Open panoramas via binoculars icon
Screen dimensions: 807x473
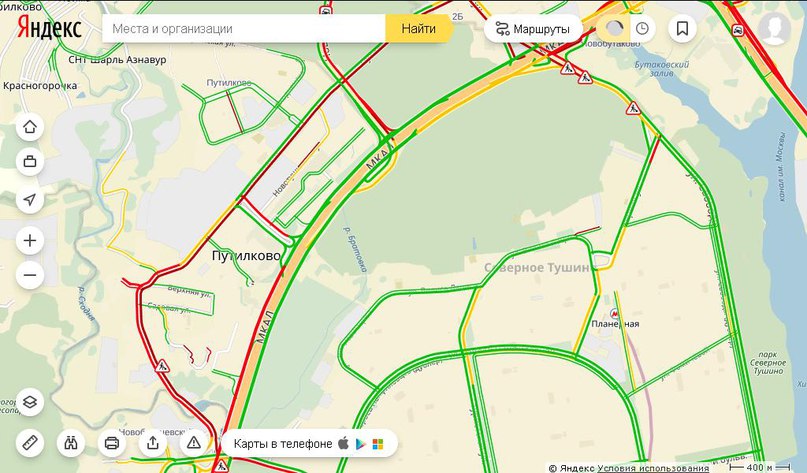point(71,443)
